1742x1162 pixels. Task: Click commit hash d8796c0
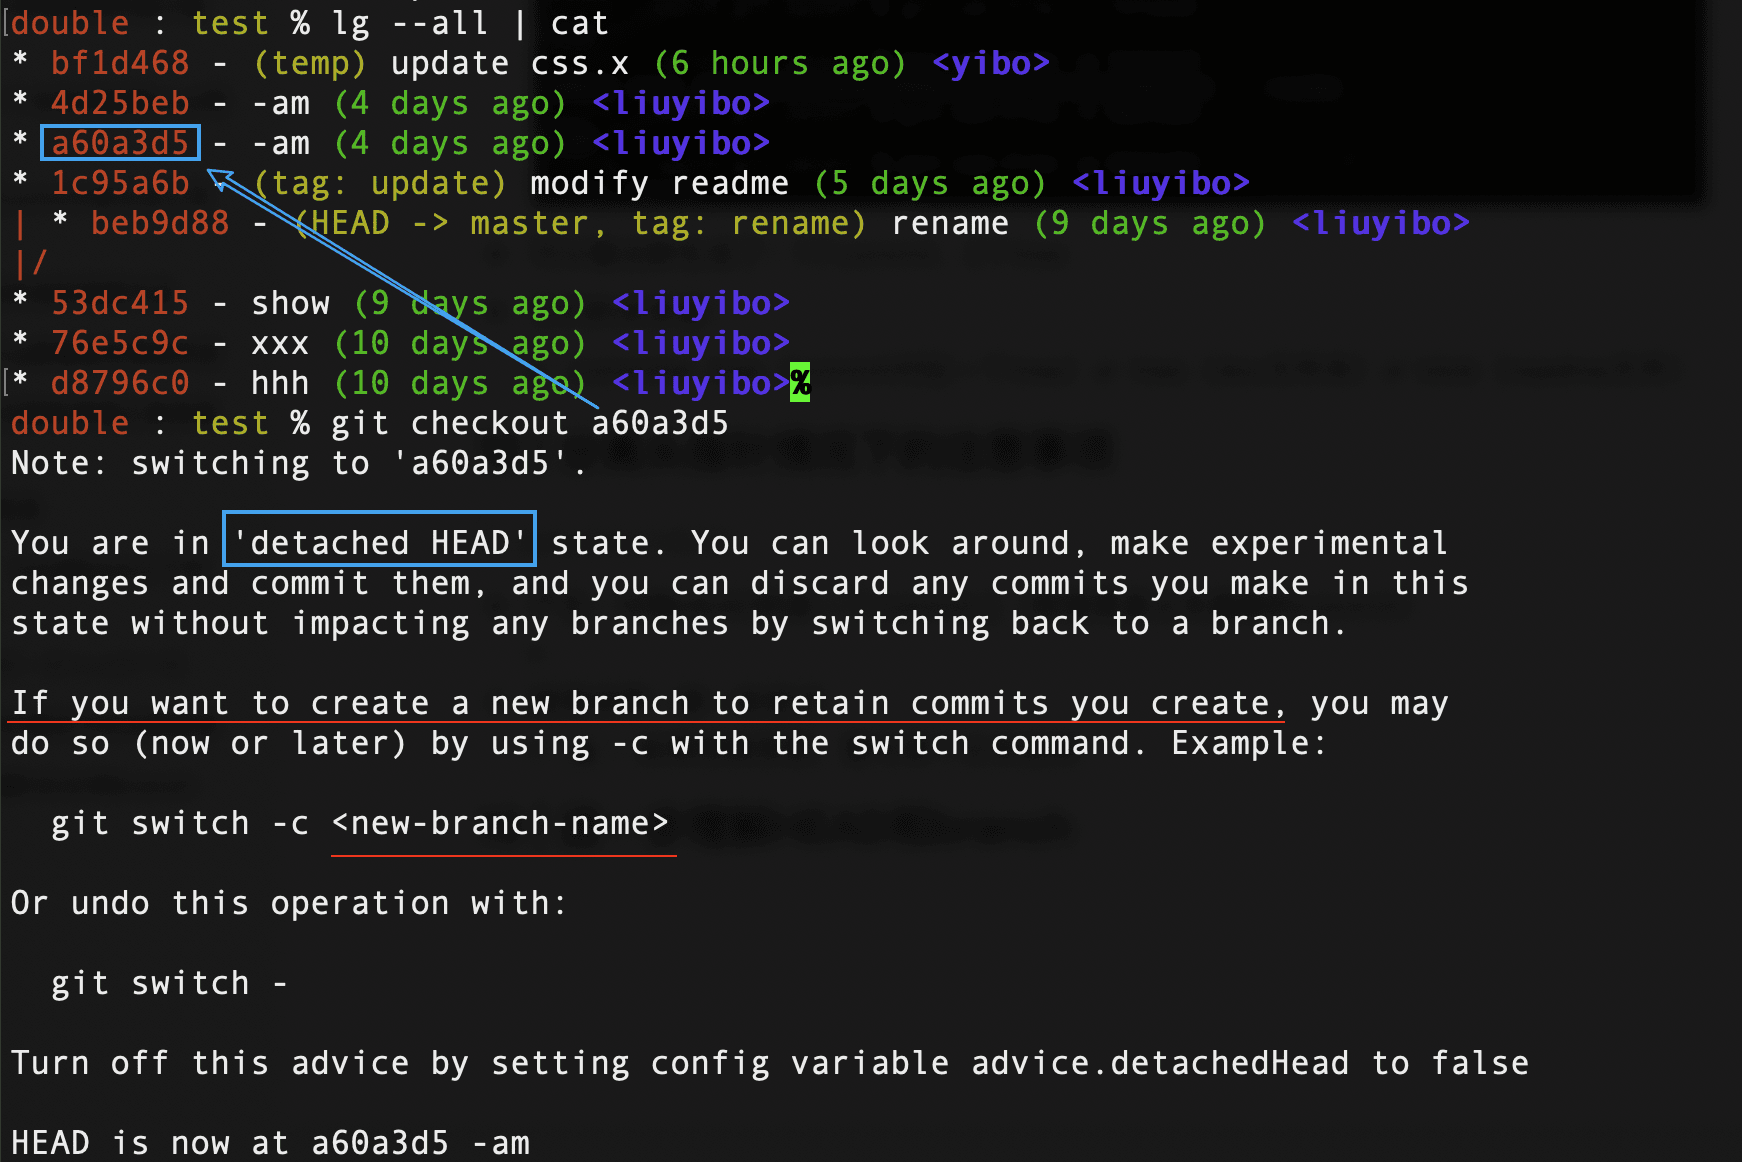click(x=120, y=383)
